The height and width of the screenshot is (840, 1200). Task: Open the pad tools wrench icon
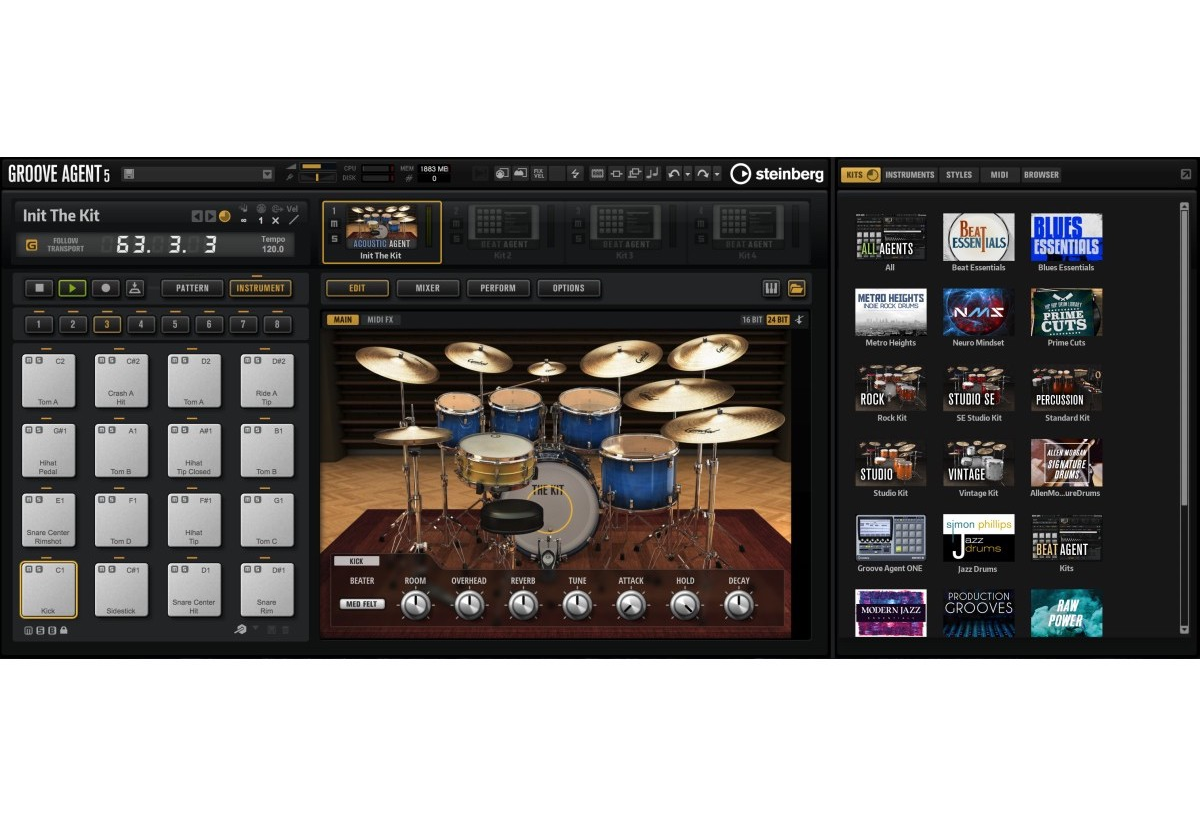(x=241, y=629)
